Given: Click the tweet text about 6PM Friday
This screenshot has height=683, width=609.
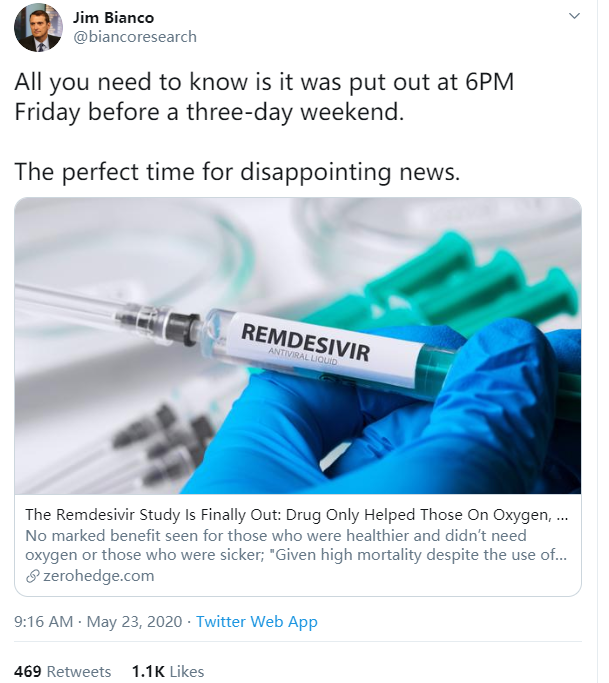Looking at the screenshot, I should click(x=264, y=96).
